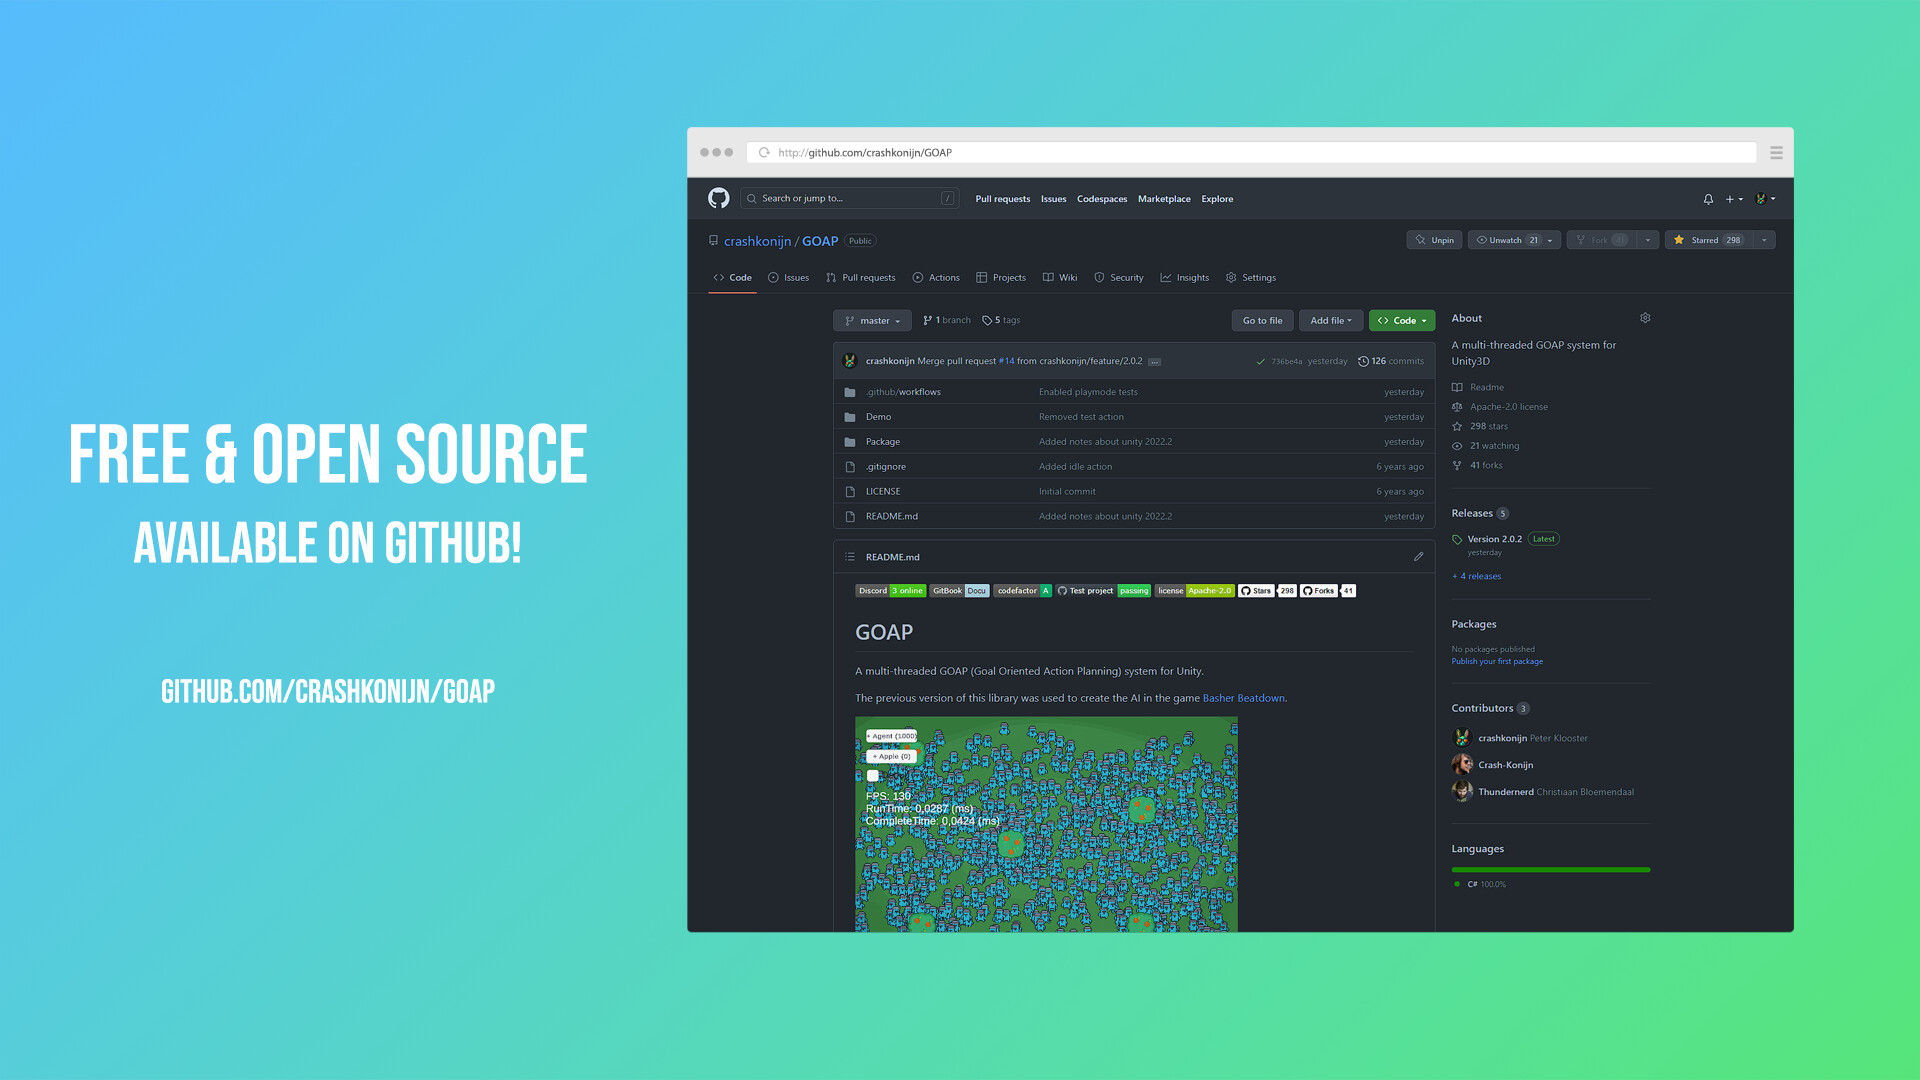Viewport: 1920px width, 1080px height.
Task: Open the master branch selector
Action: coord(871,320)
